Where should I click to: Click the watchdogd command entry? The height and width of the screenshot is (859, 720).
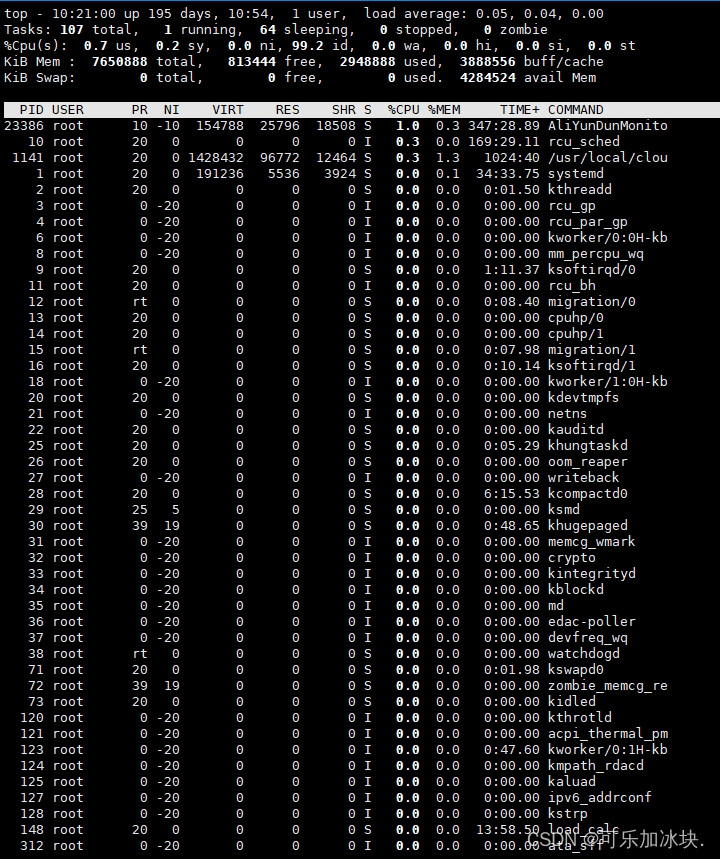coord(584,654)
